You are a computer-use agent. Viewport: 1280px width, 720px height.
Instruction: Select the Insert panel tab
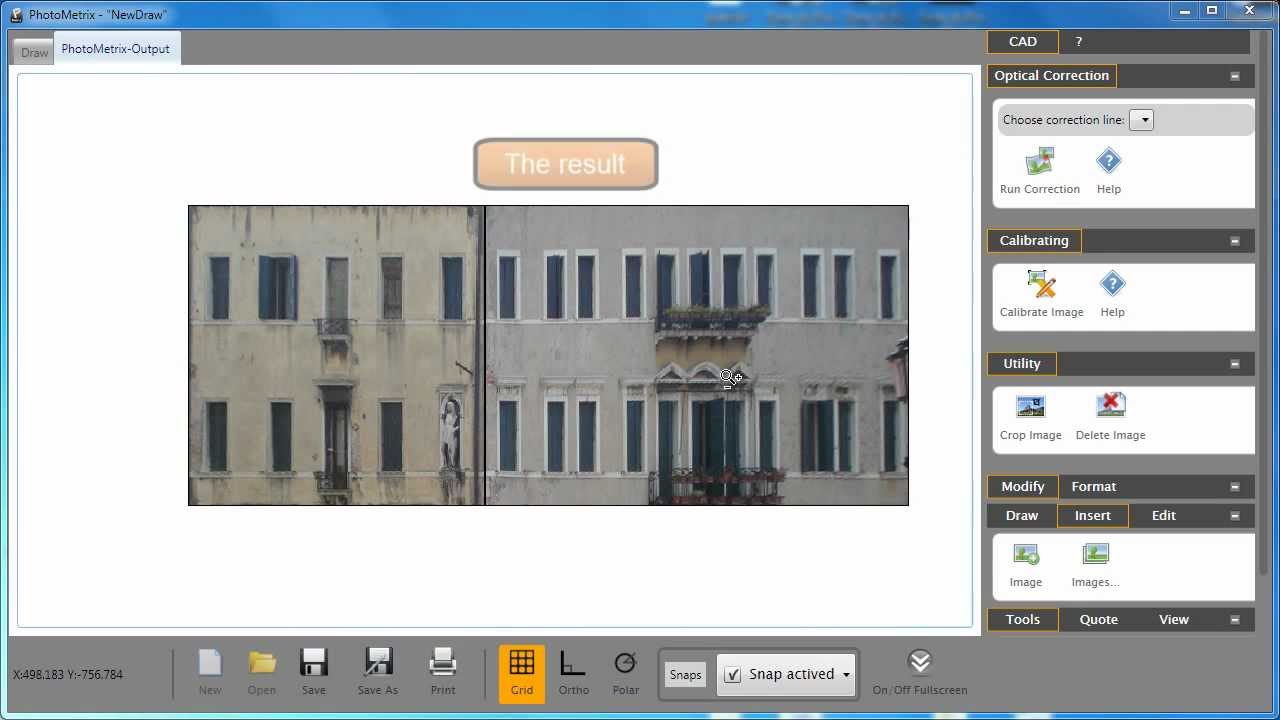pos(1093,516)
